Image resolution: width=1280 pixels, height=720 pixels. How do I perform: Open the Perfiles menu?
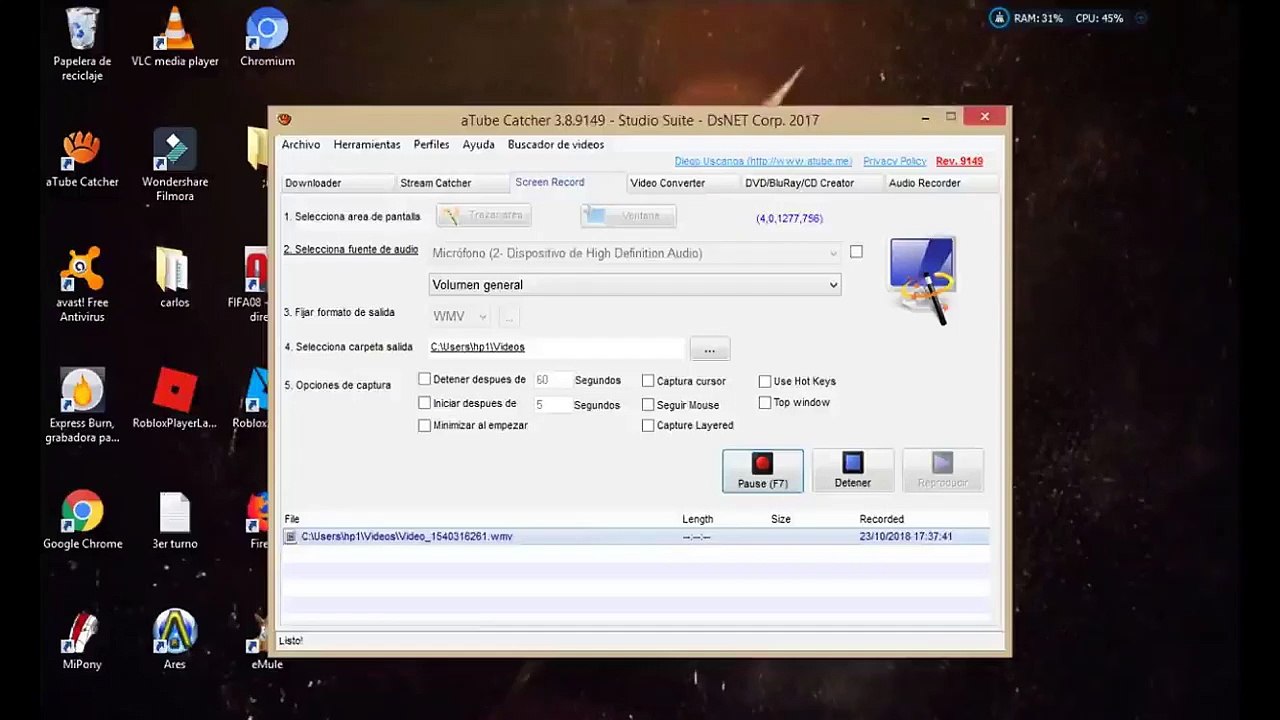tap(431, 144)
